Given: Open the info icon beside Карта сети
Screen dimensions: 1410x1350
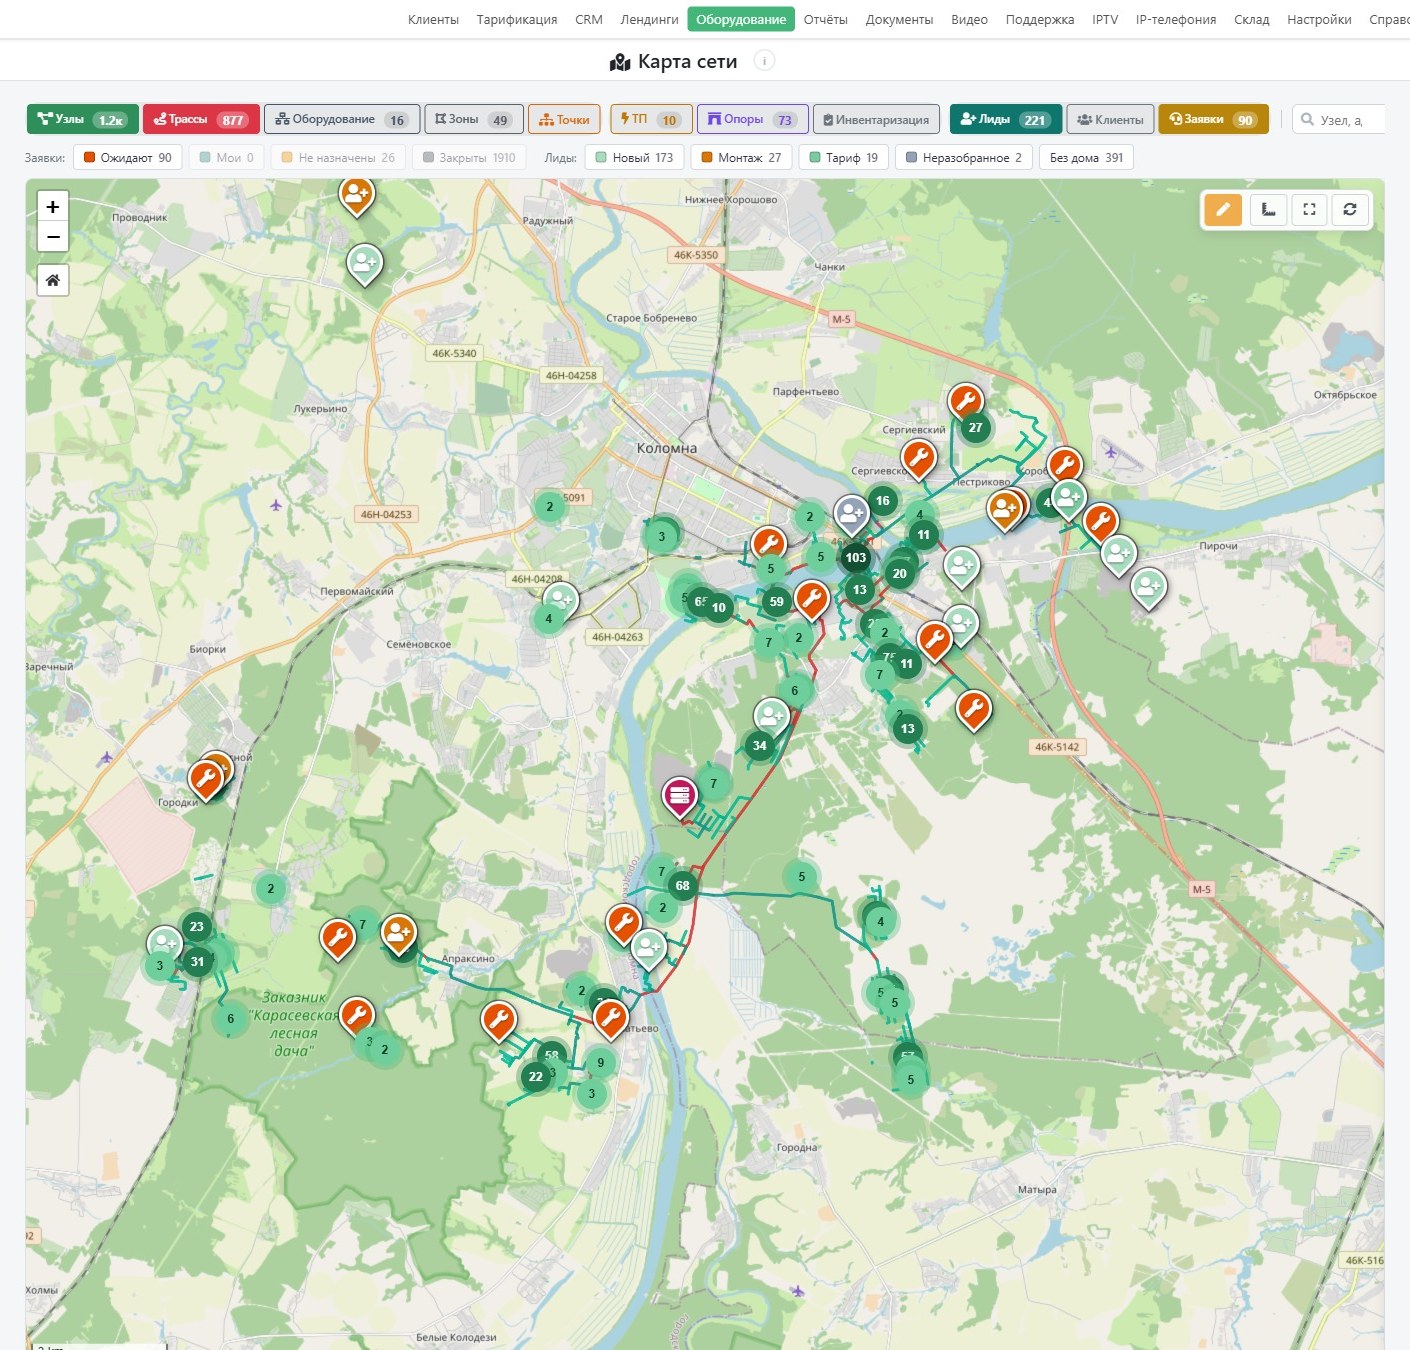Looking at the screenshot, I should tap(764, 61).
